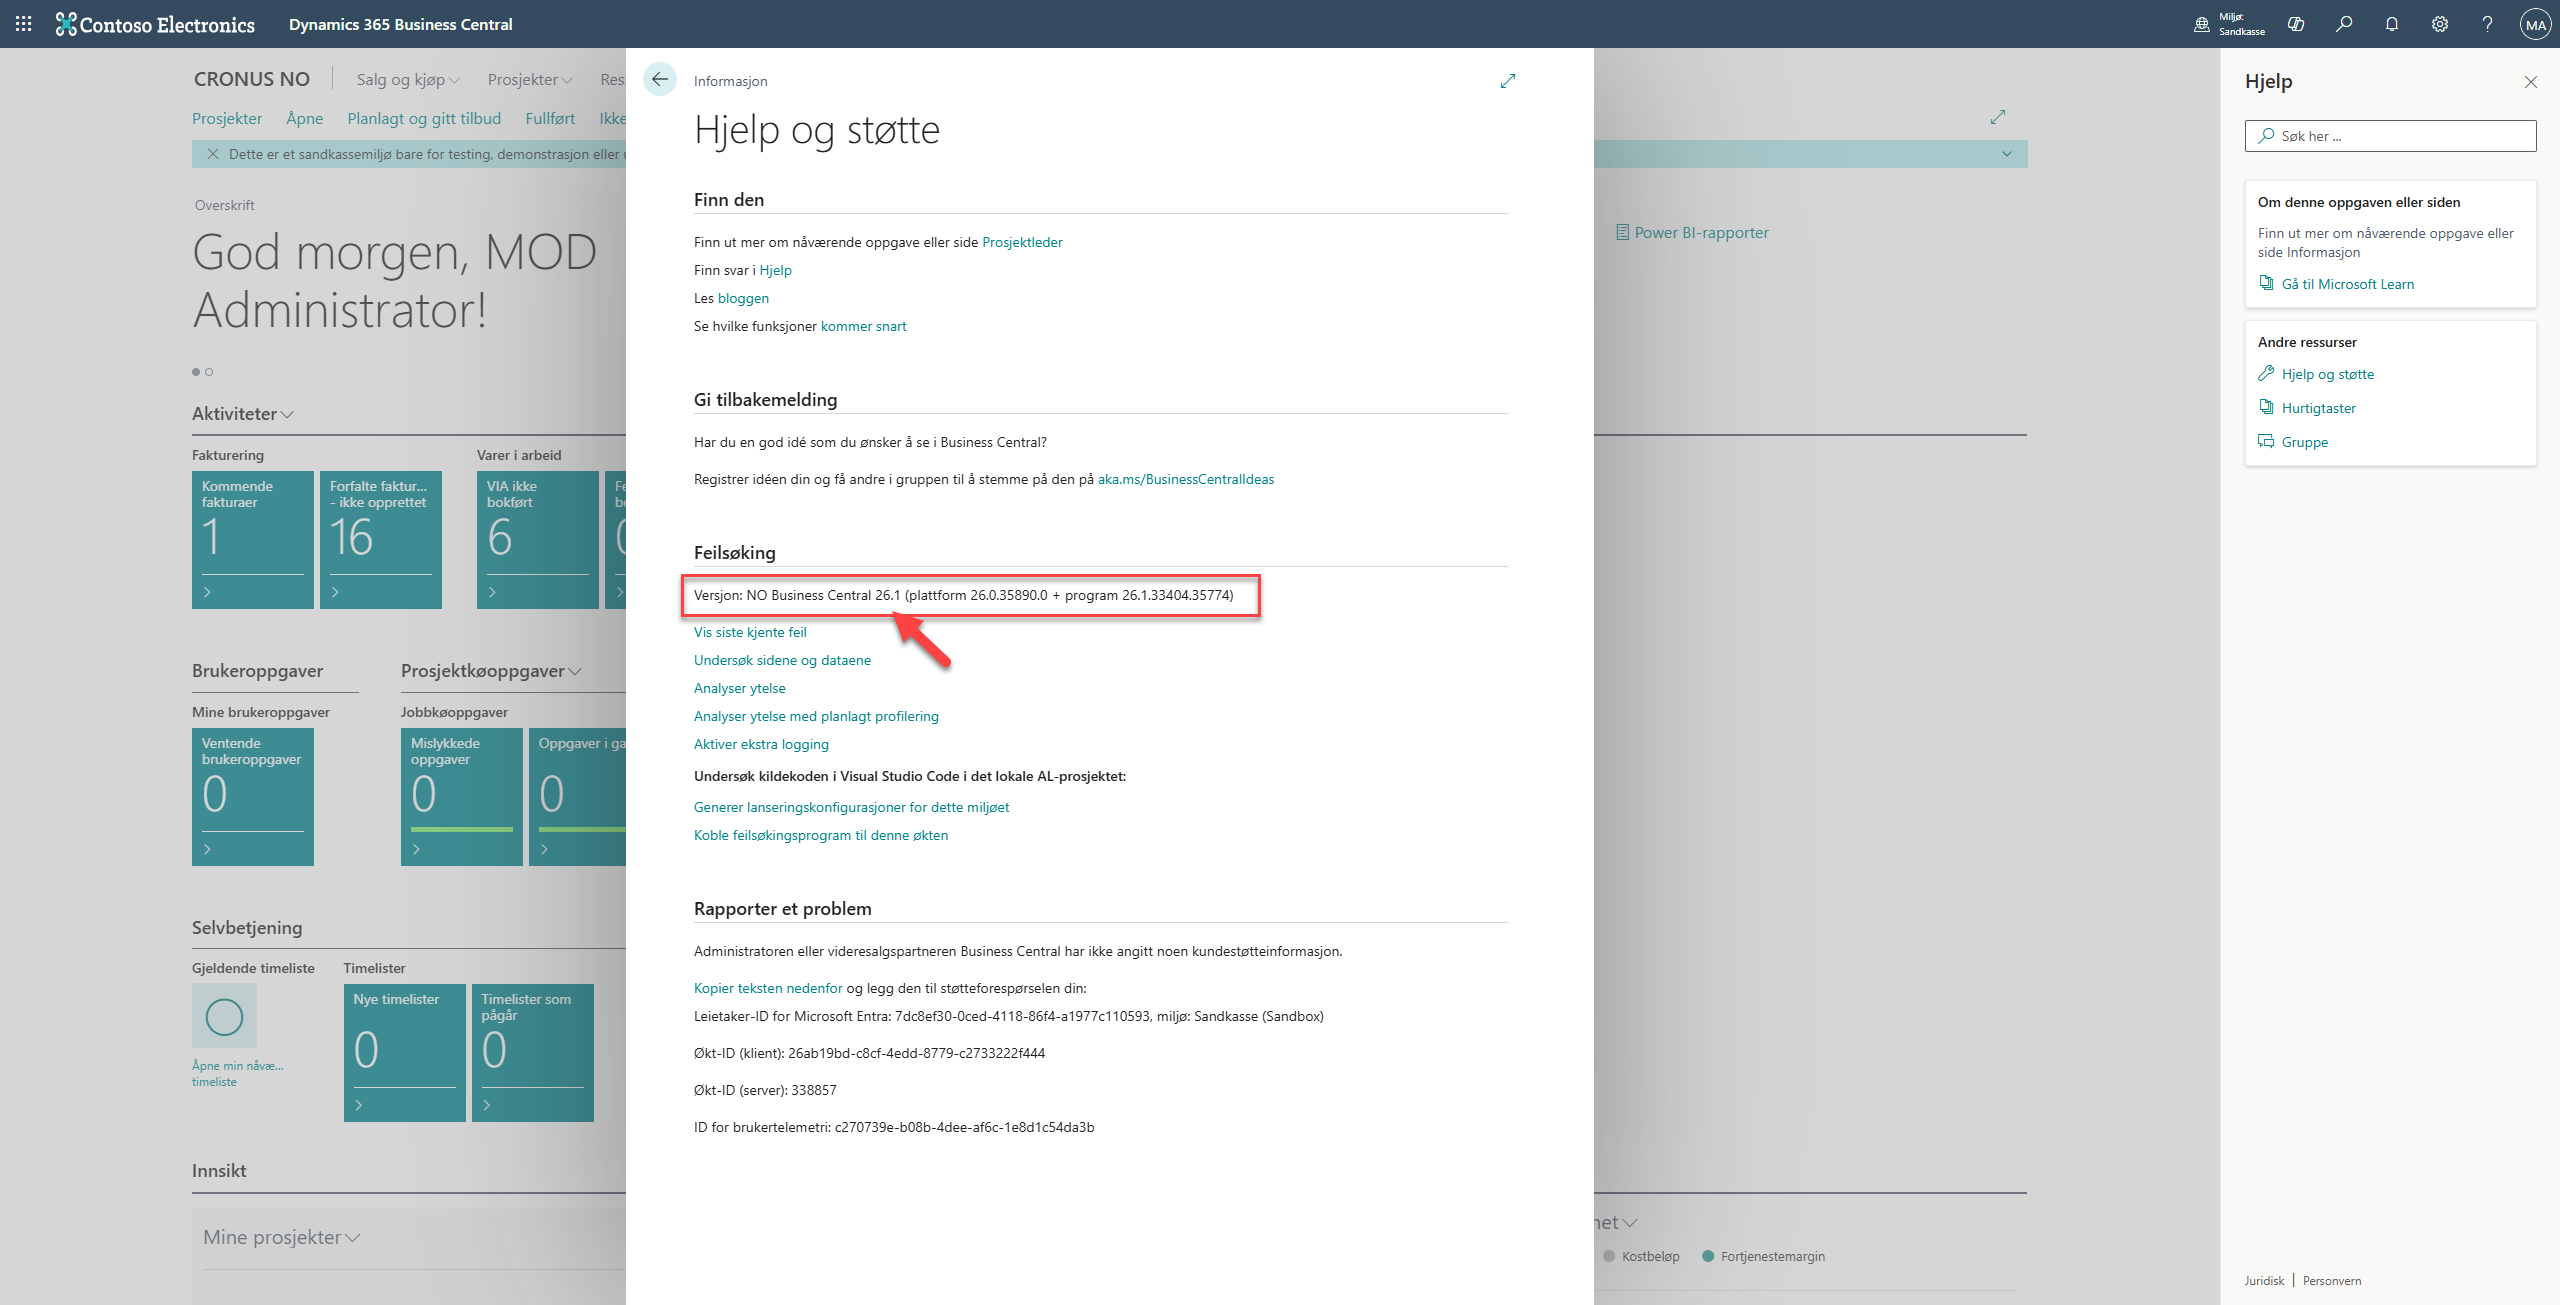Open the settings gear
Image resolution: width=2560 pixels, height=1305 pixels.
point(2440,24)
